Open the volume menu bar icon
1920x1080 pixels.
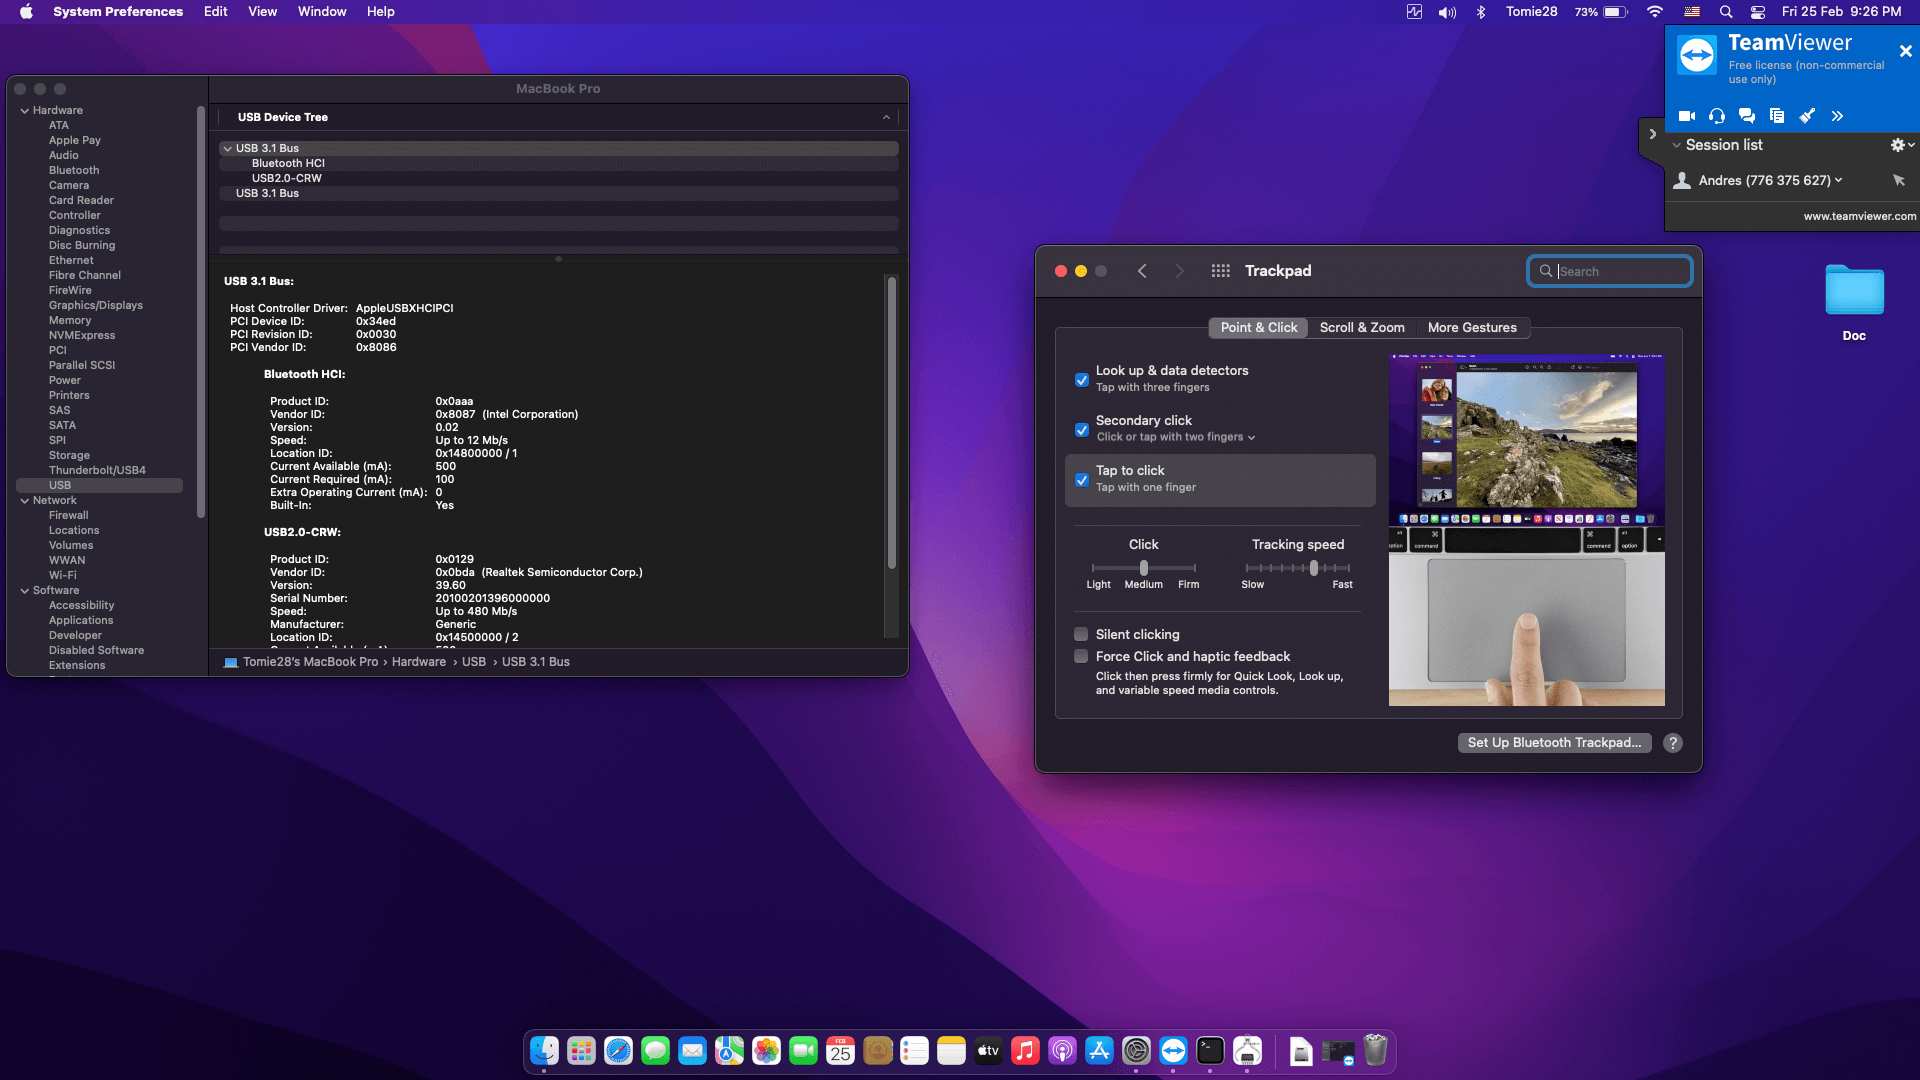(1447, 12)
